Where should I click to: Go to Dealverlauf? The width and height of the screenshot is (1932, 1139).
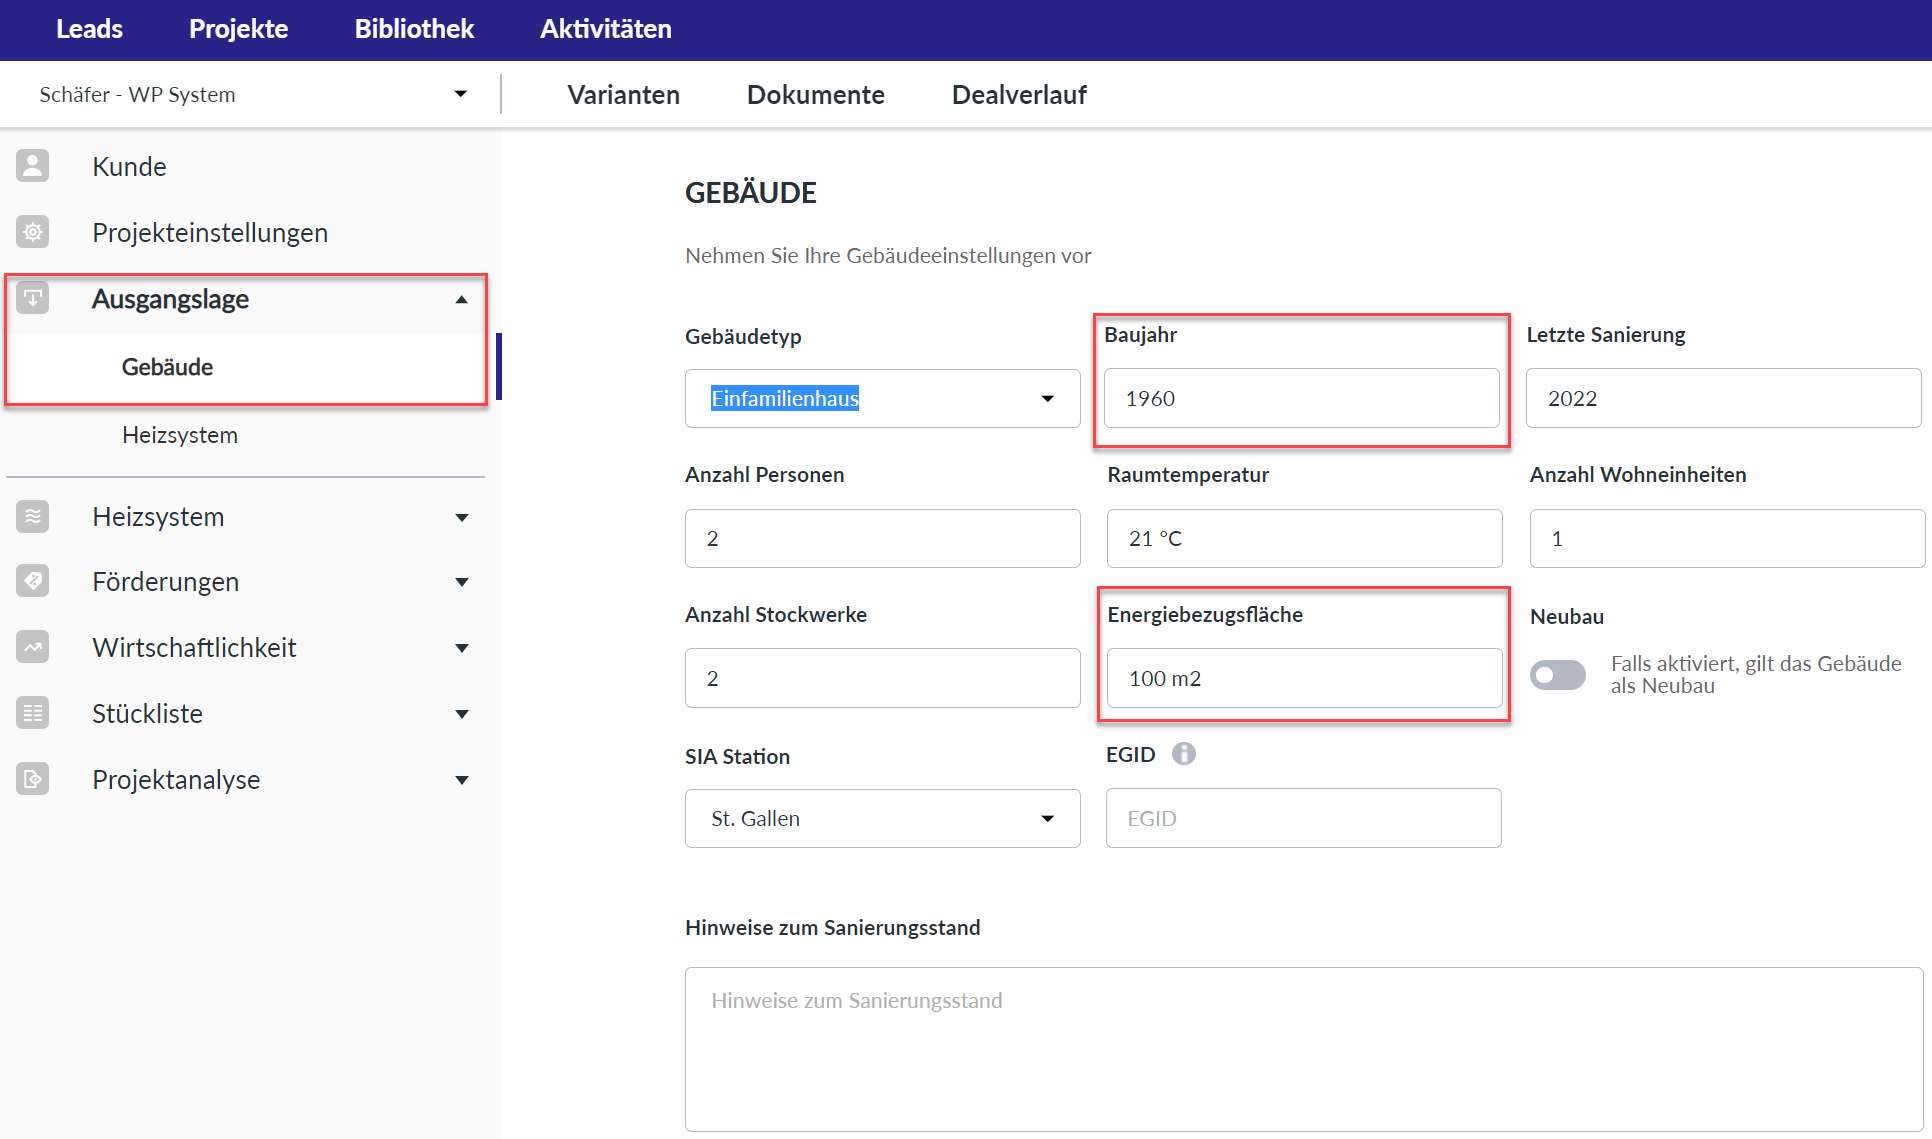coord(1018,95)
